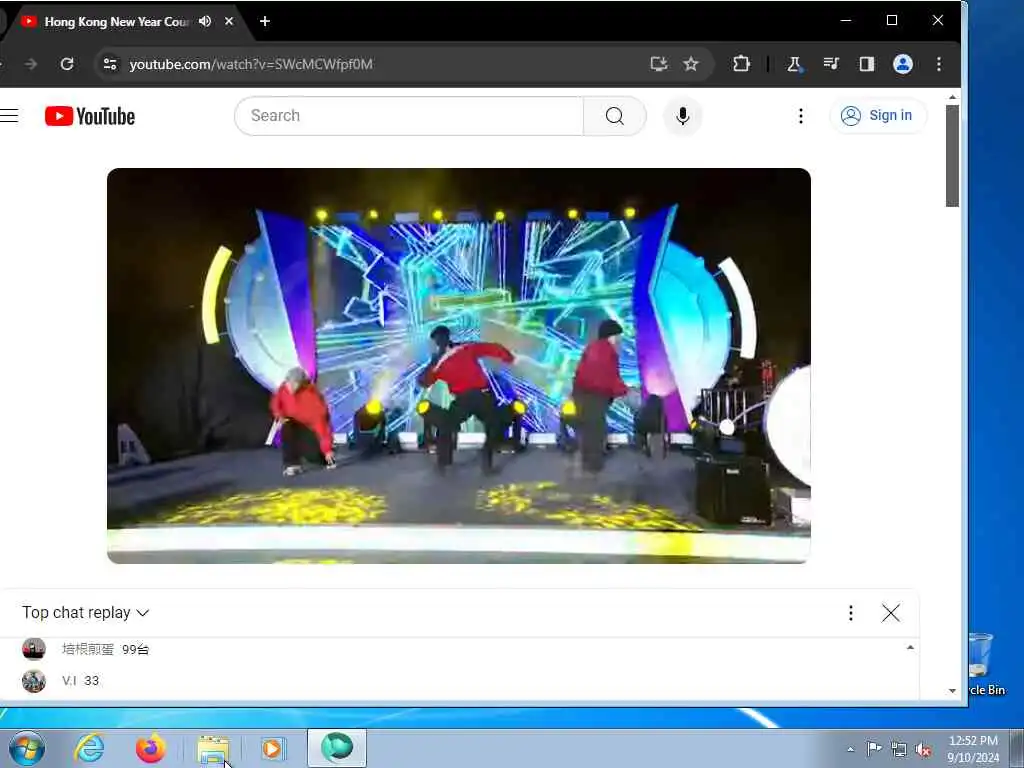Image resolution: width=1024 pixels, height=768 pixels.
Task: Open avatar of user V.I
Action: 34,681
